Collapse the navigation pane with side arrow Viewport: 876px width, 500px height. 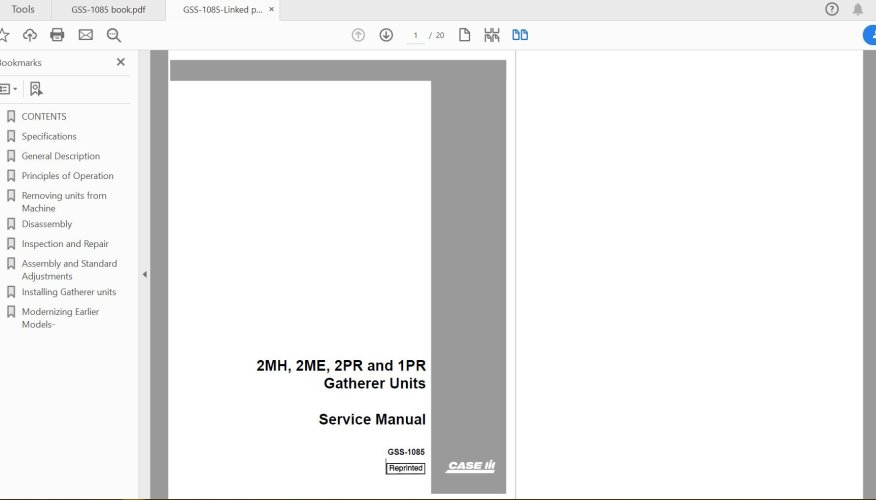[144, 274]
